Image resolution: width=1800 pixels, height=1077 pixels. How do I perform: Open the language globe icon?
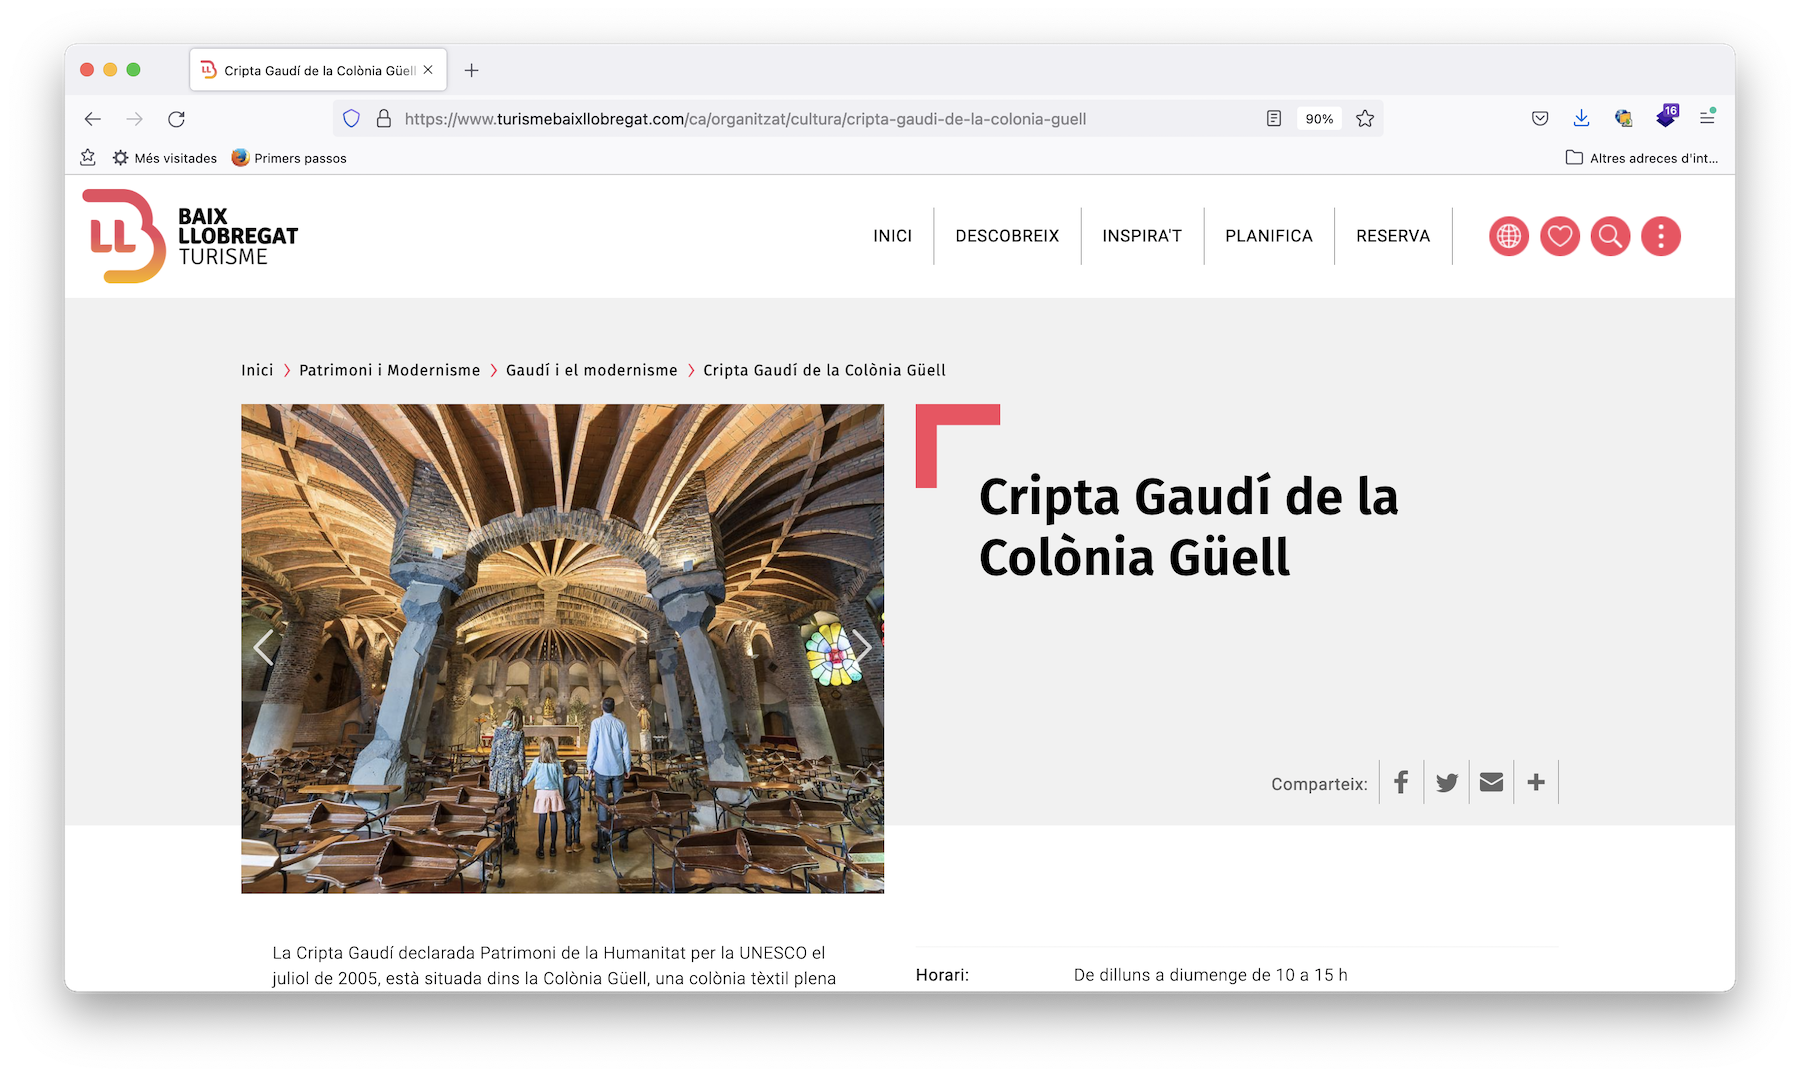click(1508, 236)
